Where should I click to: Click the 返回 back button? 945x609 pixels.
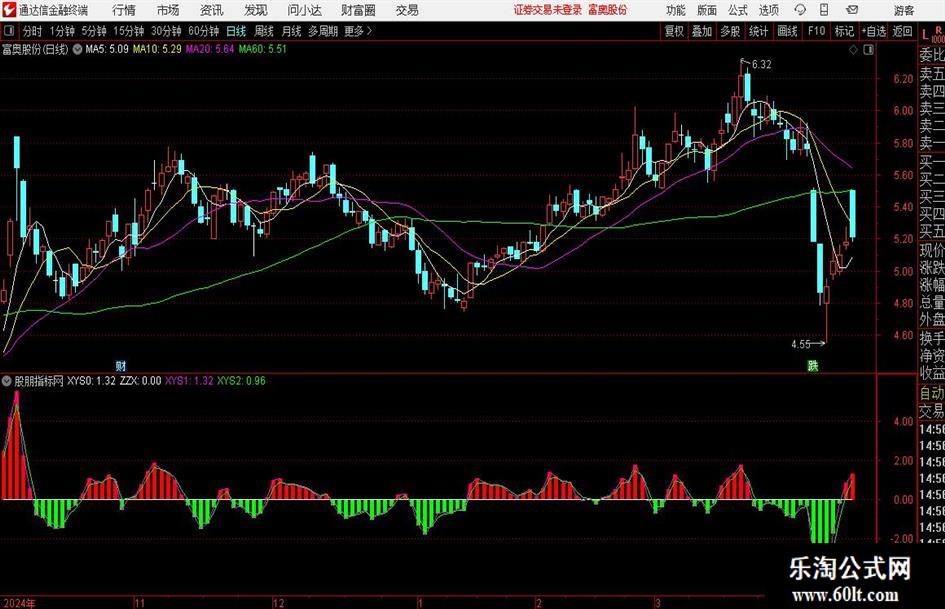click(902, 31)
